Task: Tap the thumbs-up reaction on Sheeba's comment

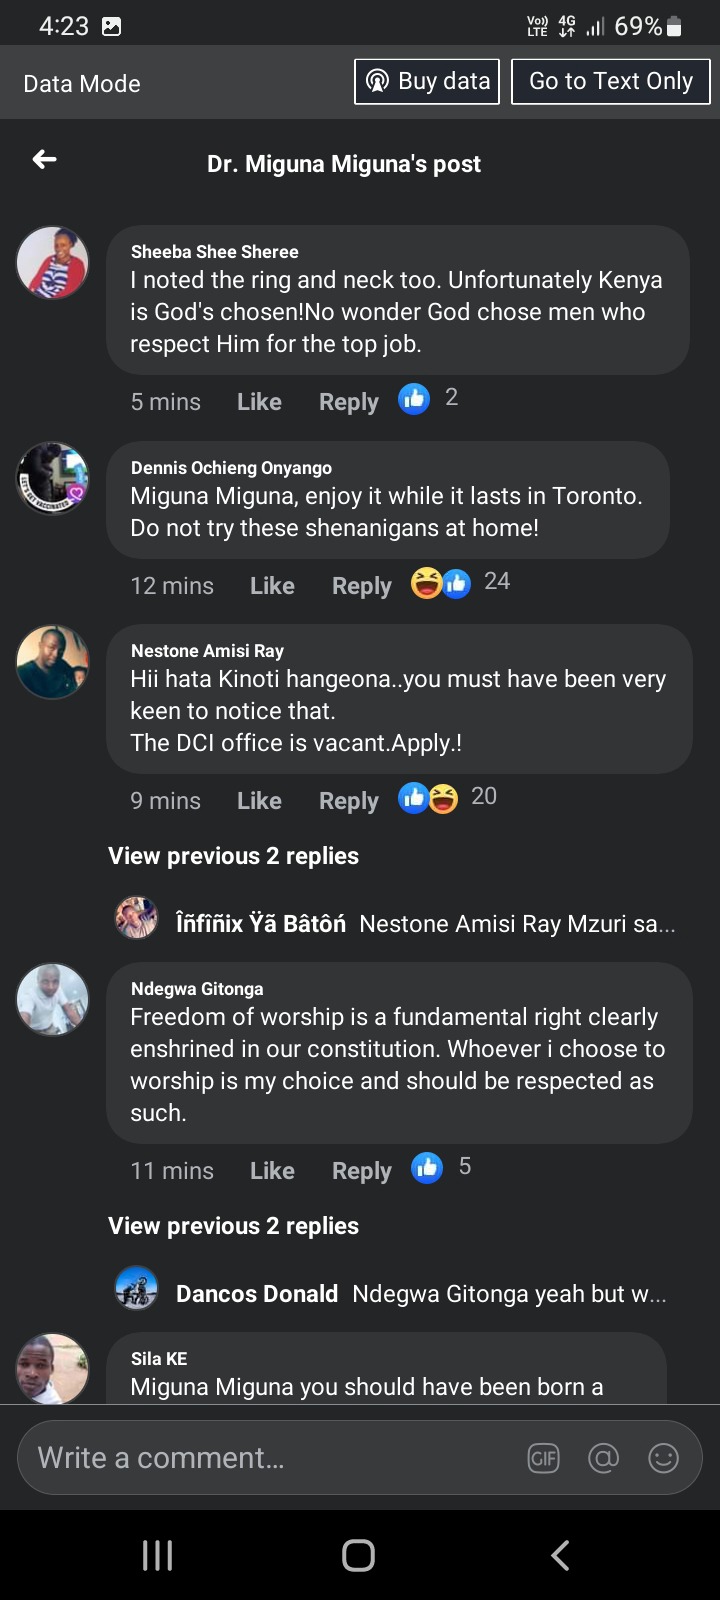Action: (414, 399)
